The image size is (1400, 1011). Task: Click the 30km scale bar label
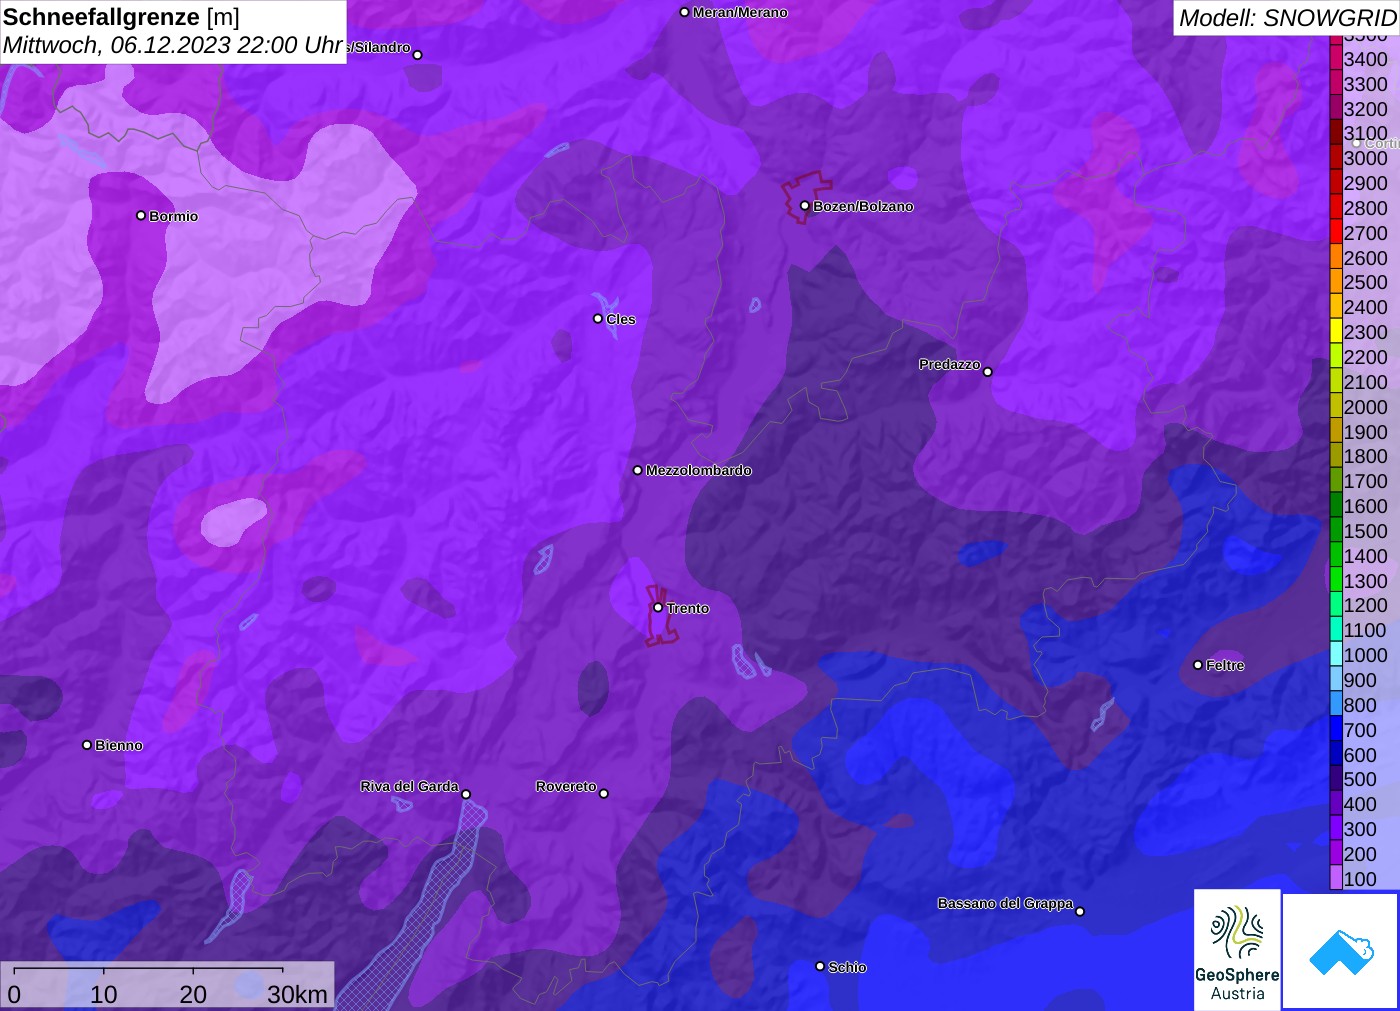297,994
